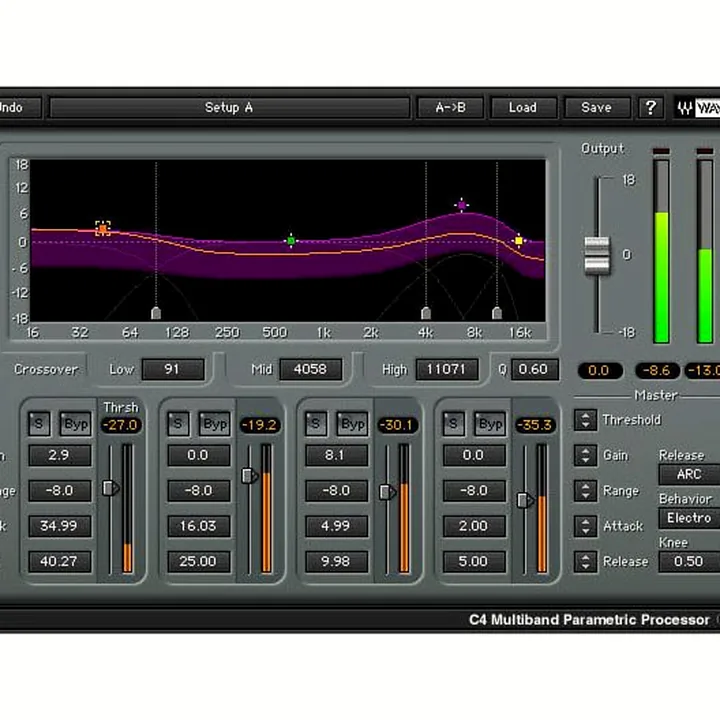Click band one attack value 34.99

60,526
